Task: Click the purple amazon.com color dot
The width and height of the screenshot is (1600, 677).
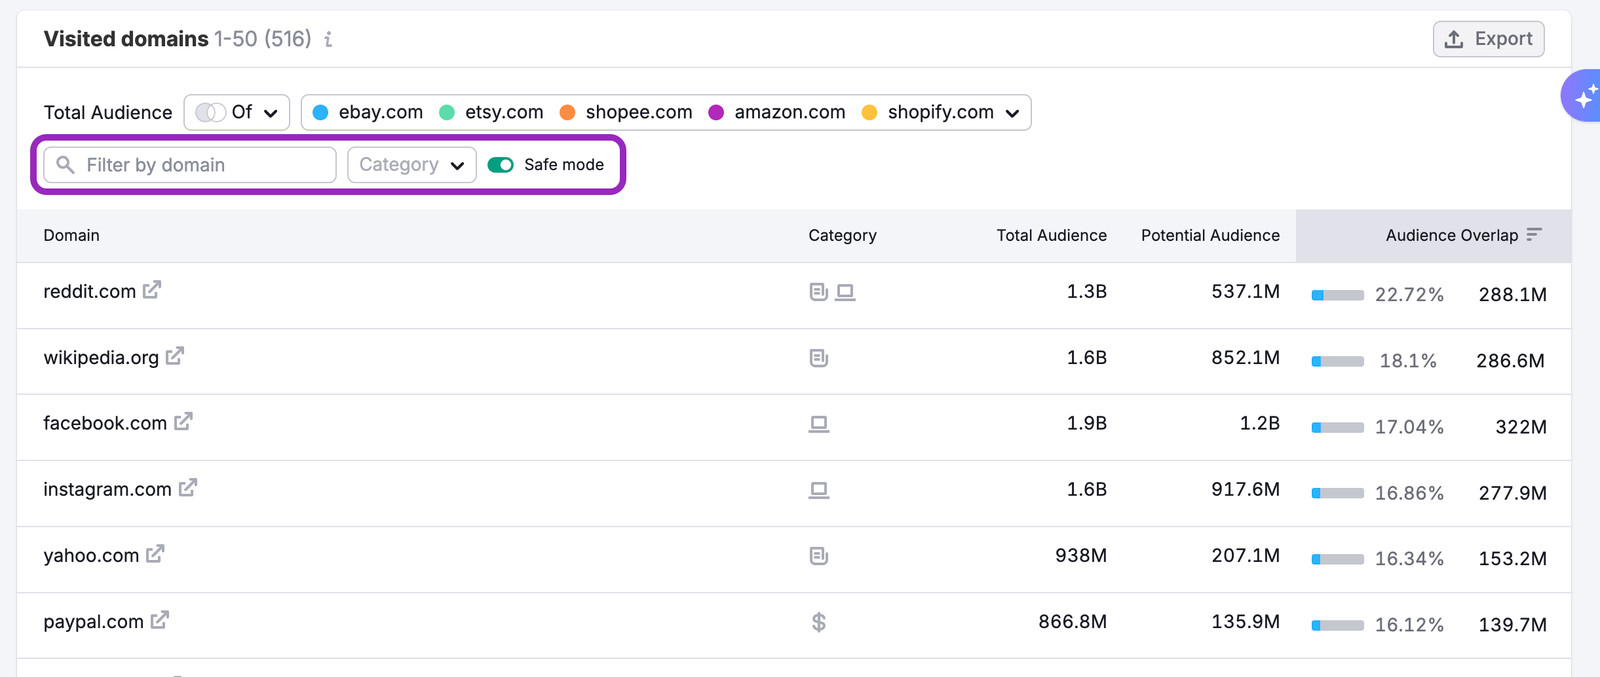Action: [x=716, y=112]
